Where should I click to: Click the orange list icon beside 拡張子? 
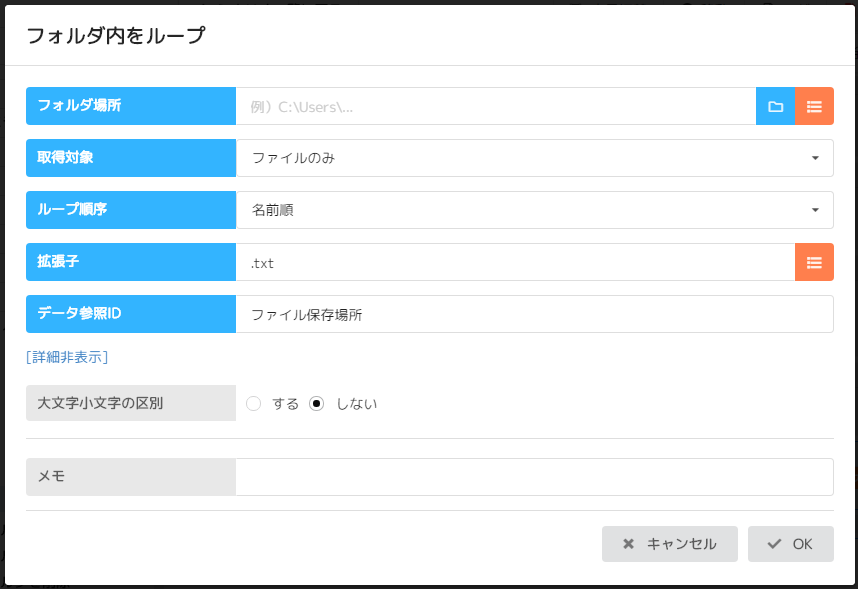click(x=814, y=262)
